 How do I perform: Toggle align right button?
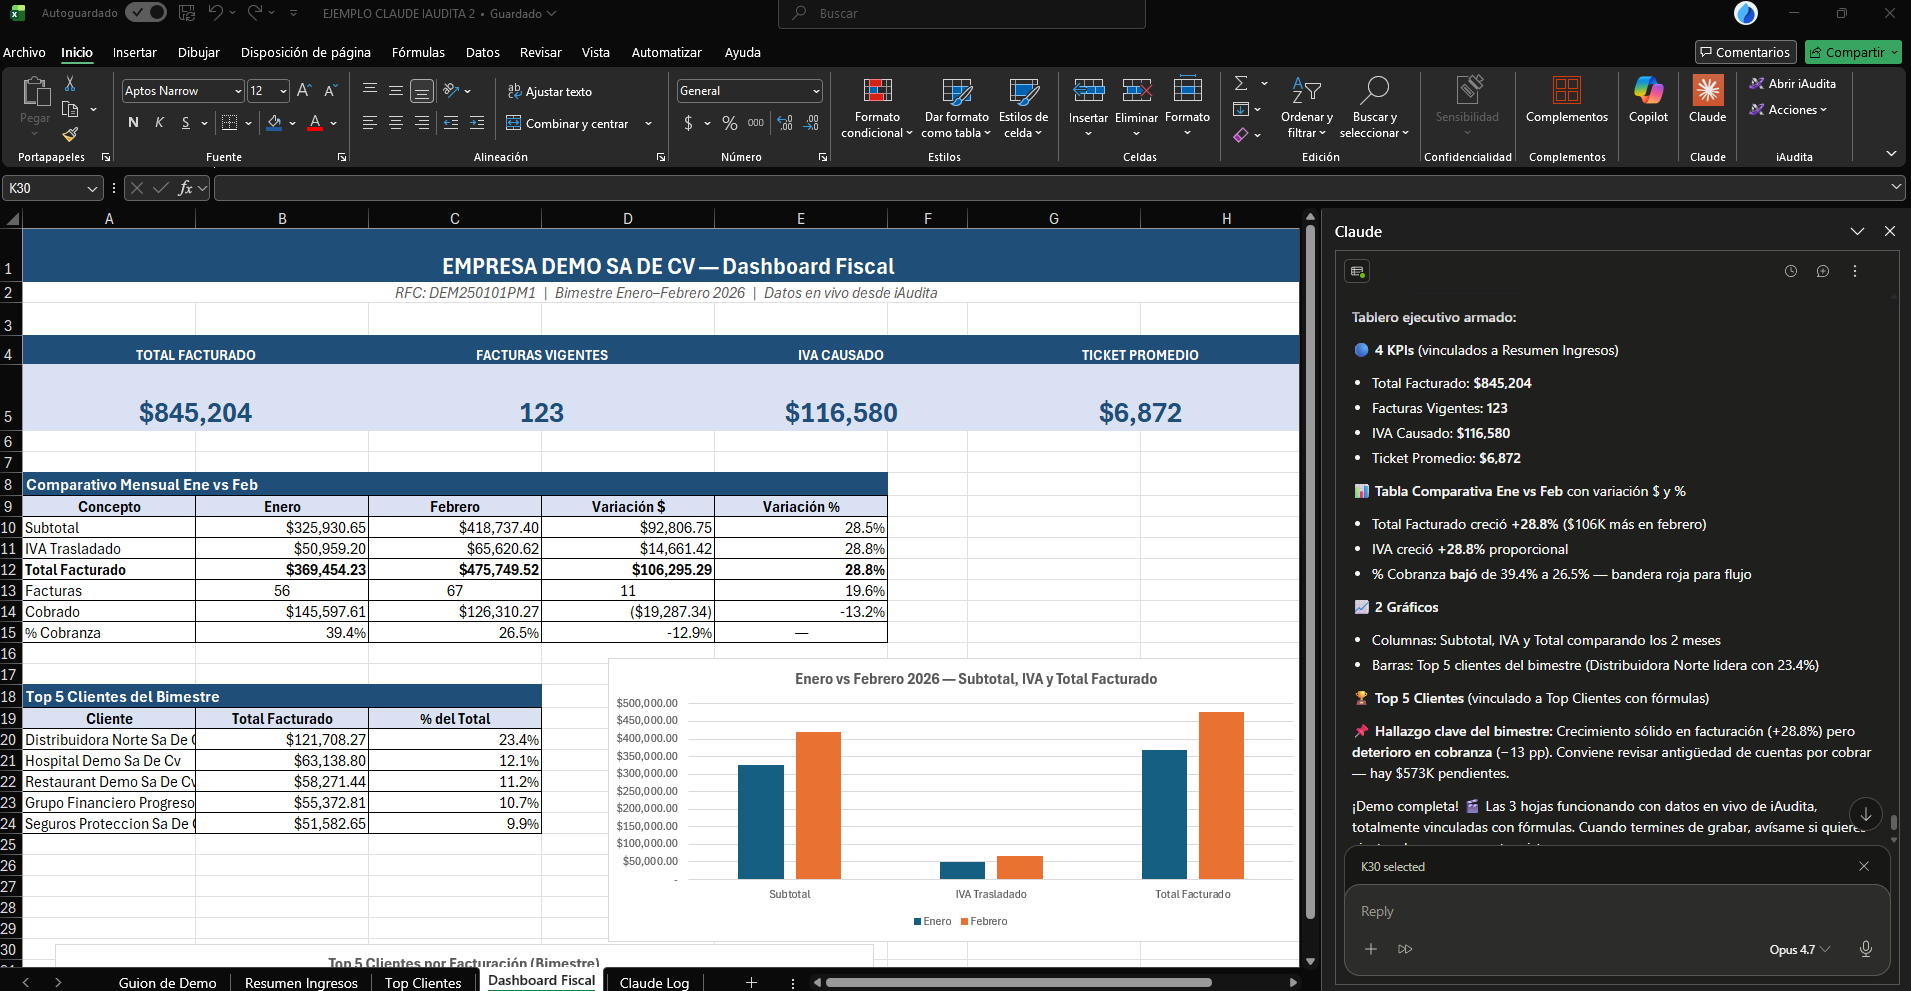coord(422,123)
